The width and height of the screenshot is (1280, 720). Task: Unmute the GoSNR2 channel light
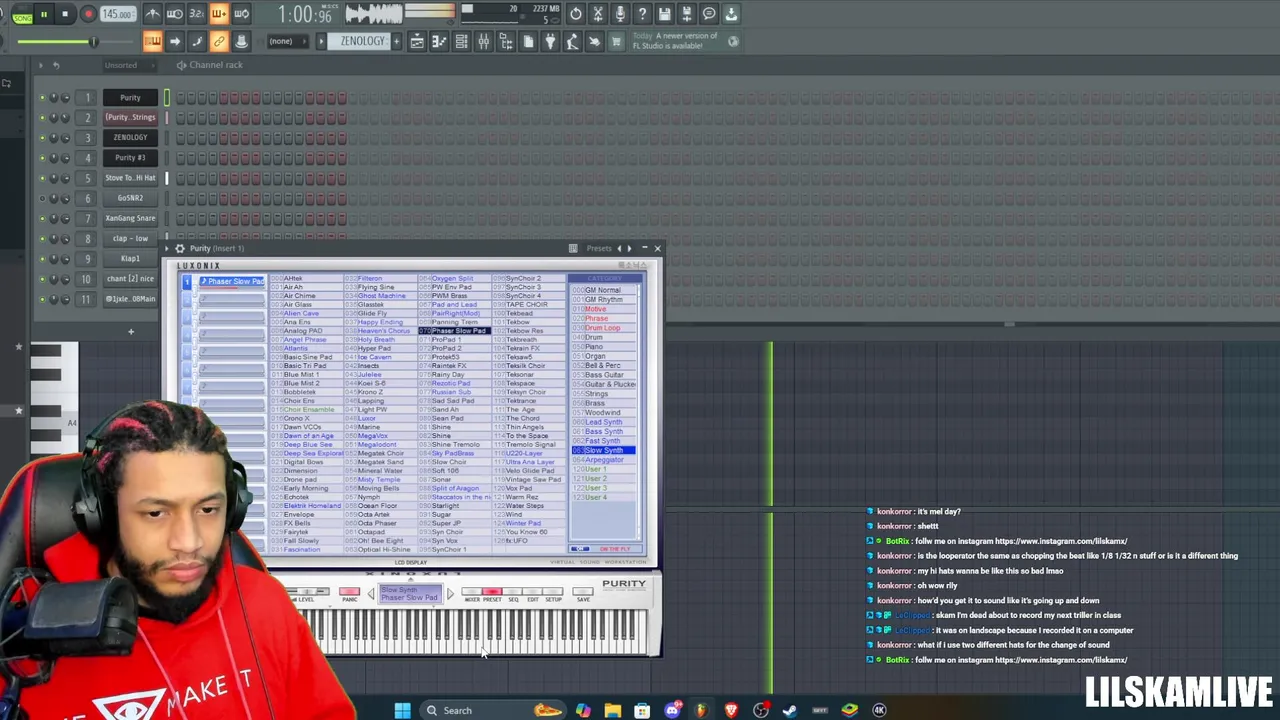click(x=42, y=198)
